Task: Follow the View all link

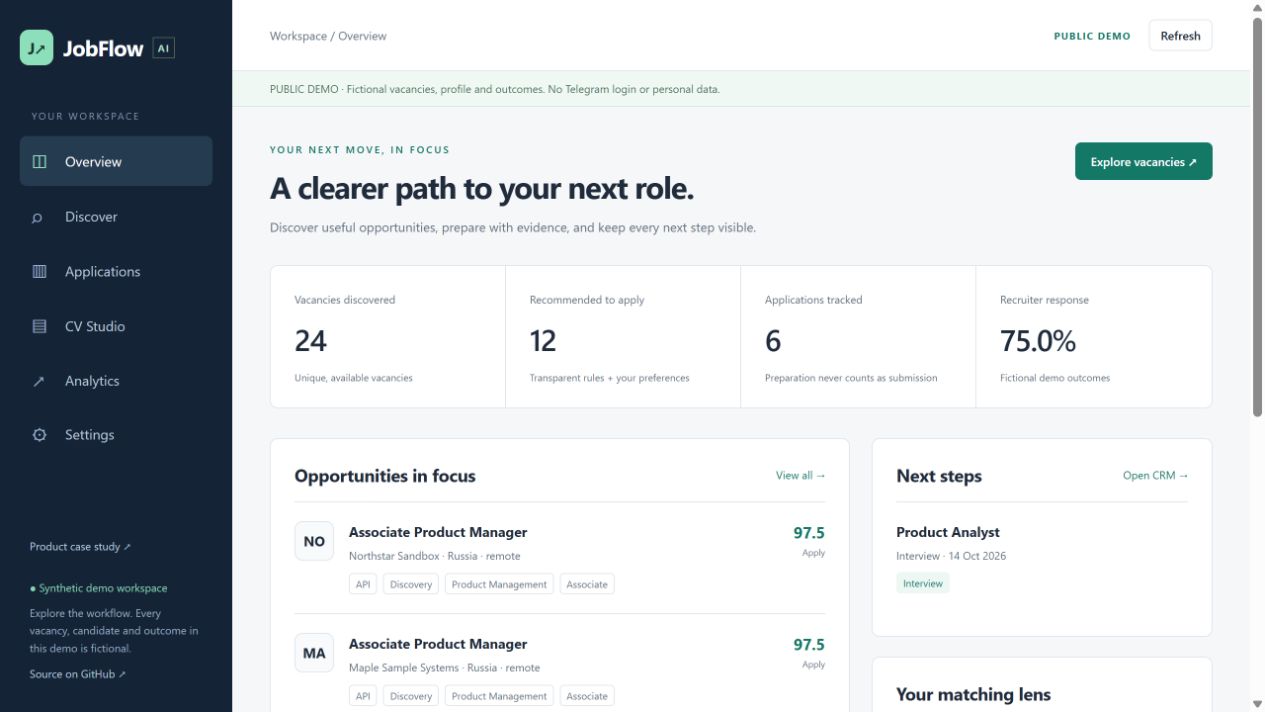Action: [x=801, y=476]
